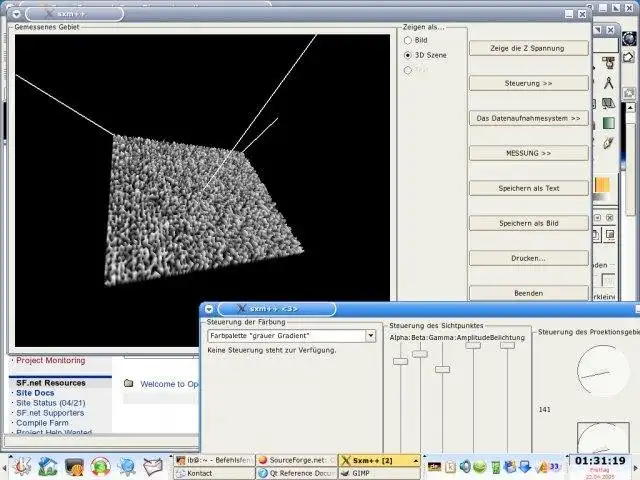The image size is (640, 480).
Task: Click the folder icon beside Welcome text
Action: (x=129, y=383)
